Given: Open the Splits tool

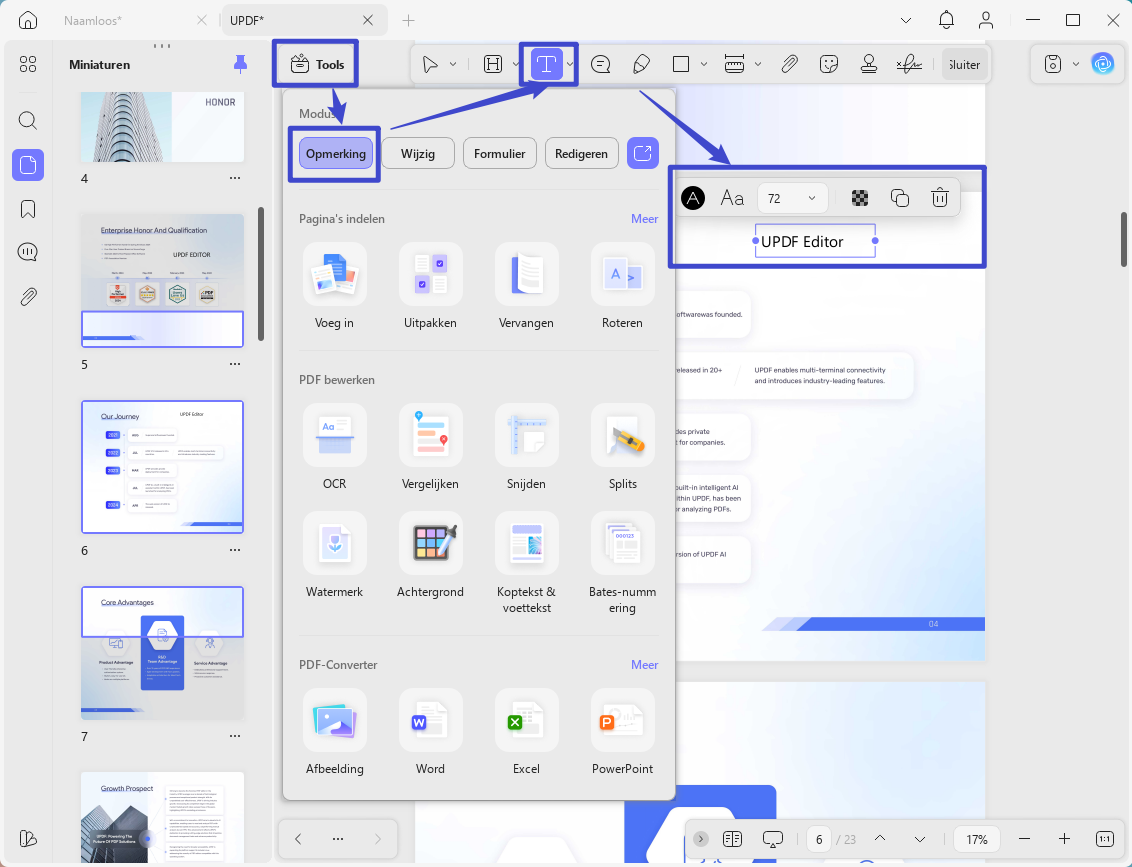Looking at the screenshot, I should (622, 448).
